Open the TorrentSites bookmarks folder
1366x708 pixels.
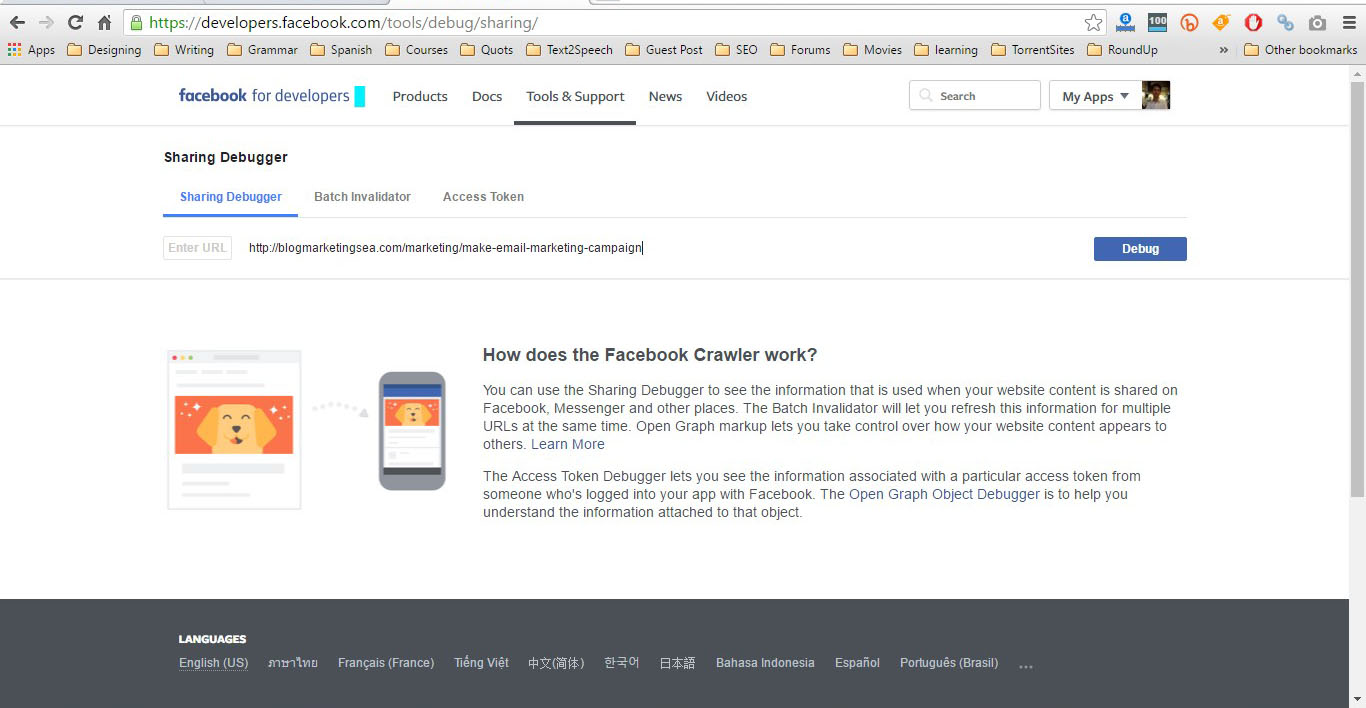pos(1033,49)
